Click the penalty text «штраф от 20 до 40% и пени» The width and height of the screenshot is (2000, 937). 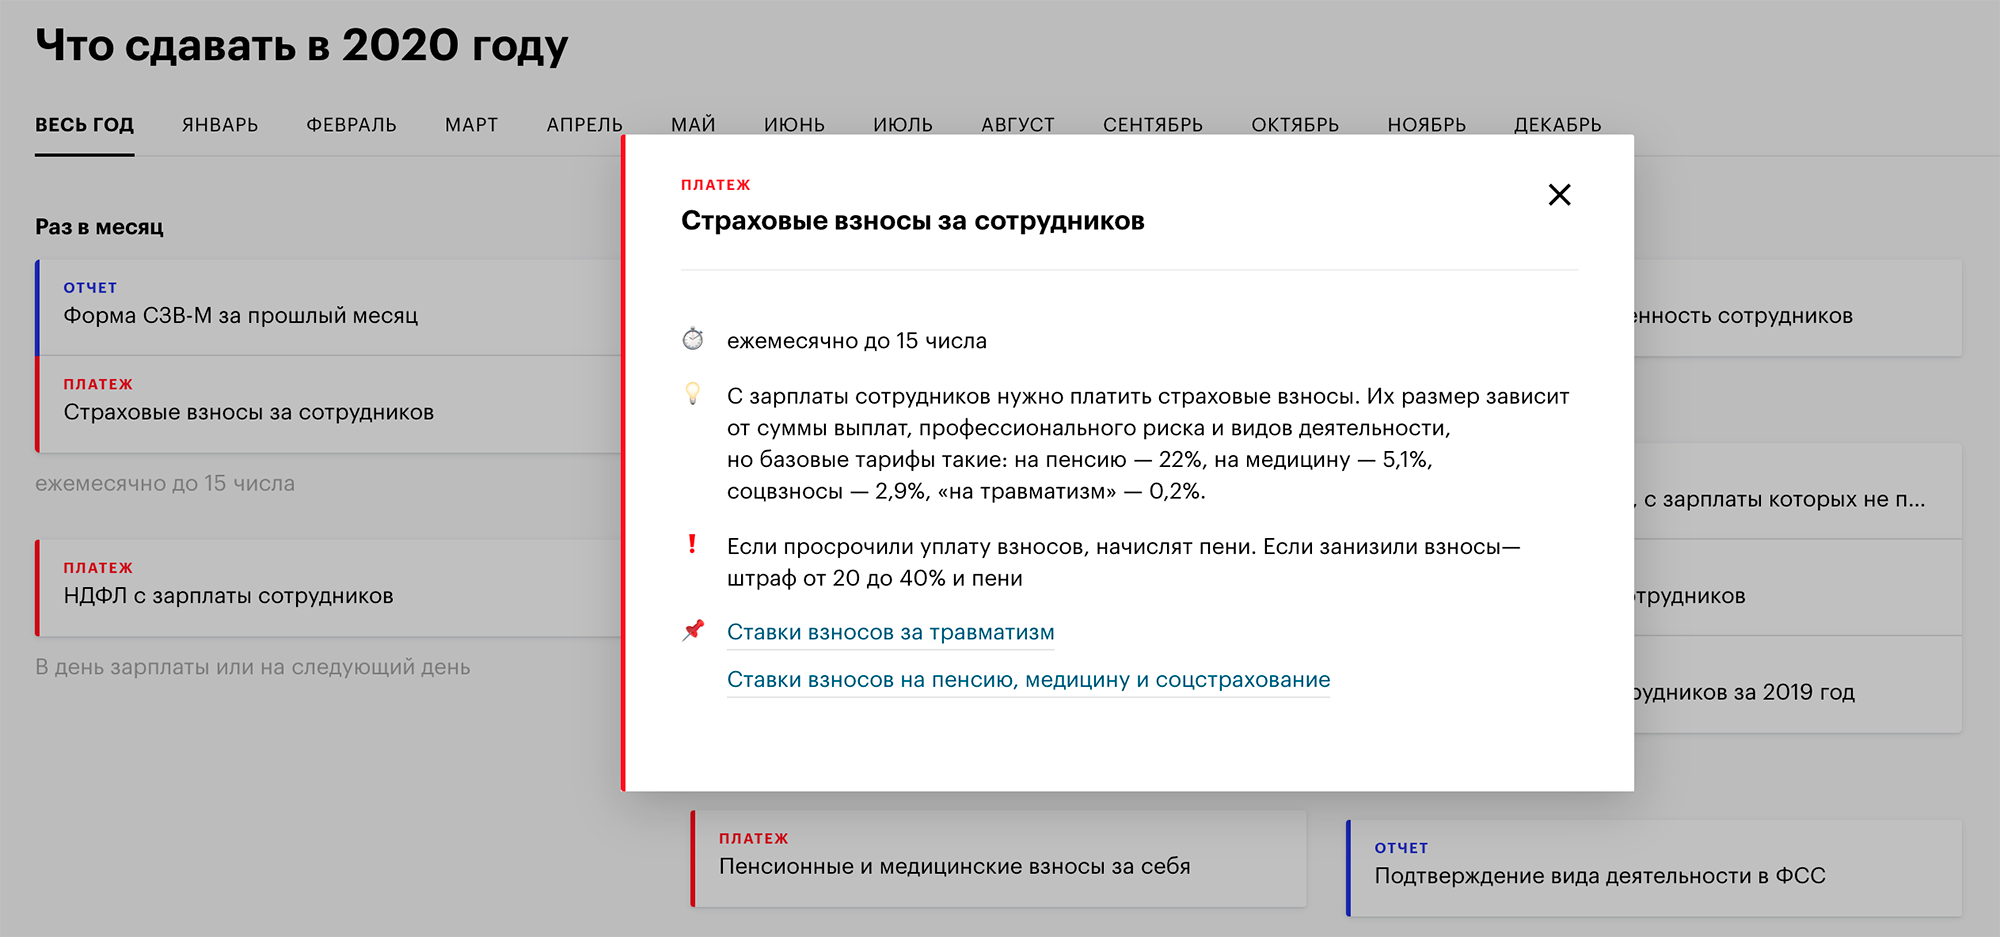(x=874, y=578)
